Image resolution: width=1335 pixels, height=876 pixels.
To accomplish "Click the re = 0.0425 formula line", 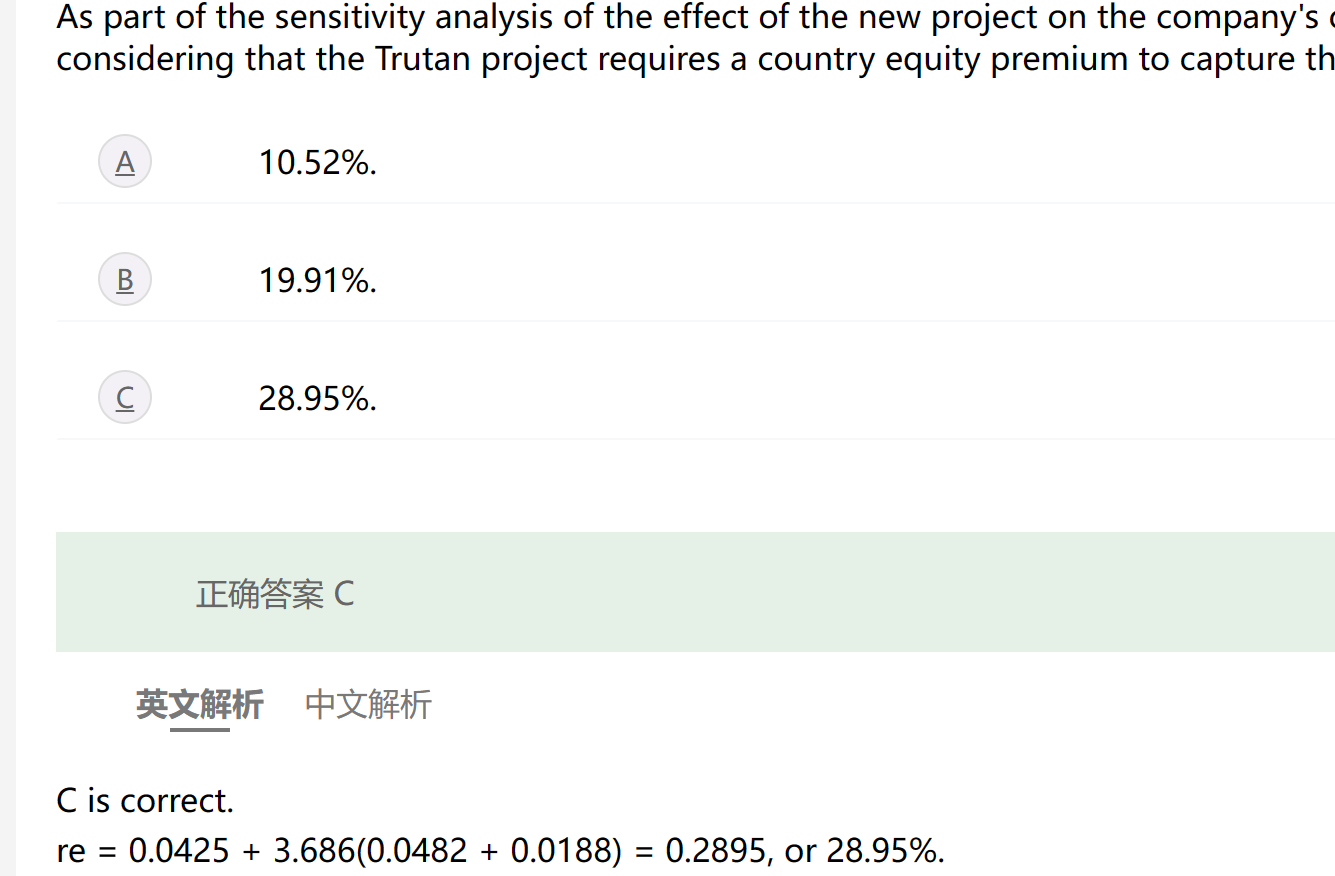I will point(501,850).
